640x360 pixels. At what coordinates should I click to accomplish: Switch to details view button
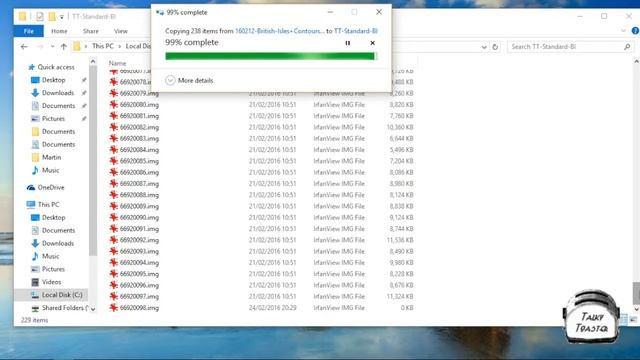[x=624, y=320]
